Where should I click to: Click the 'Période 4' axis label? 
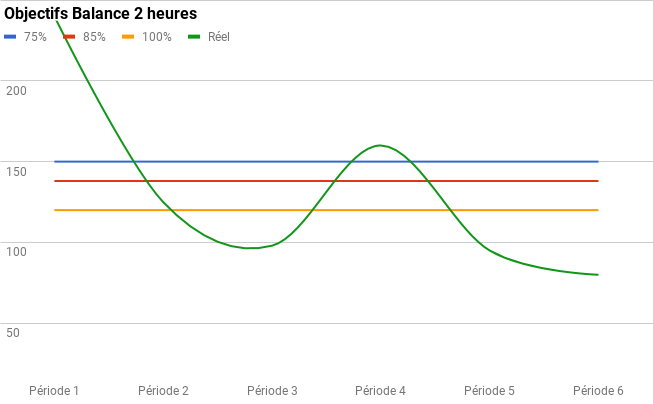pos(381,390)
